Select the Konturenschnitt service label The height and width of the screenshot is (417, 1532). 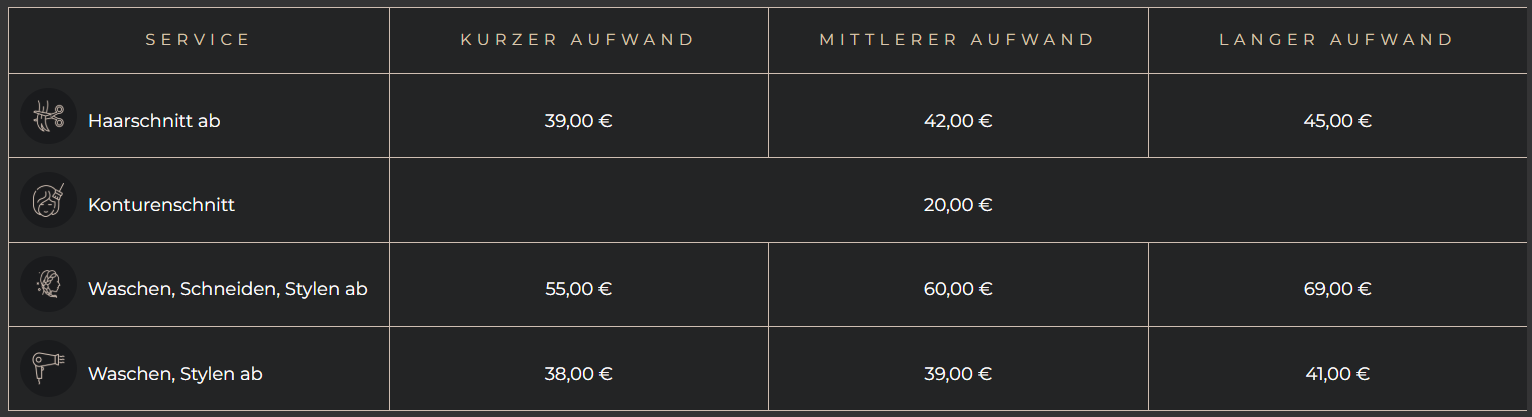coord(161,205)
